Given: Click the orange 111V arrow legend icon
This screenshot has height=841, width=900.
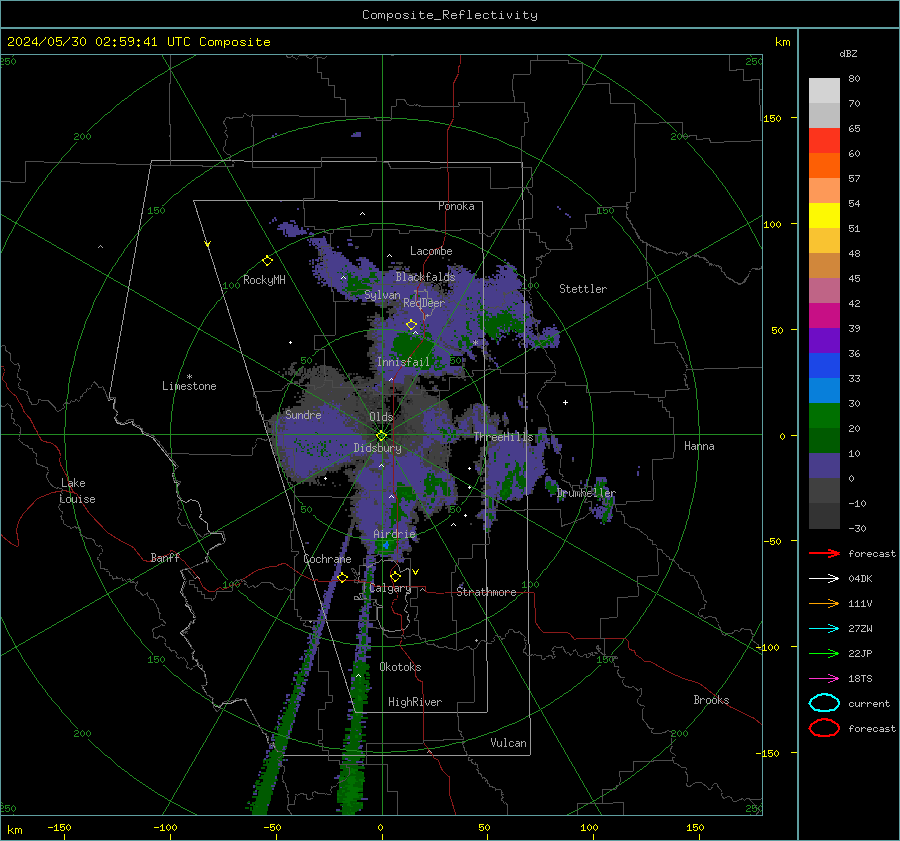Looking at the screenshot, I should (x=824, y=603).
